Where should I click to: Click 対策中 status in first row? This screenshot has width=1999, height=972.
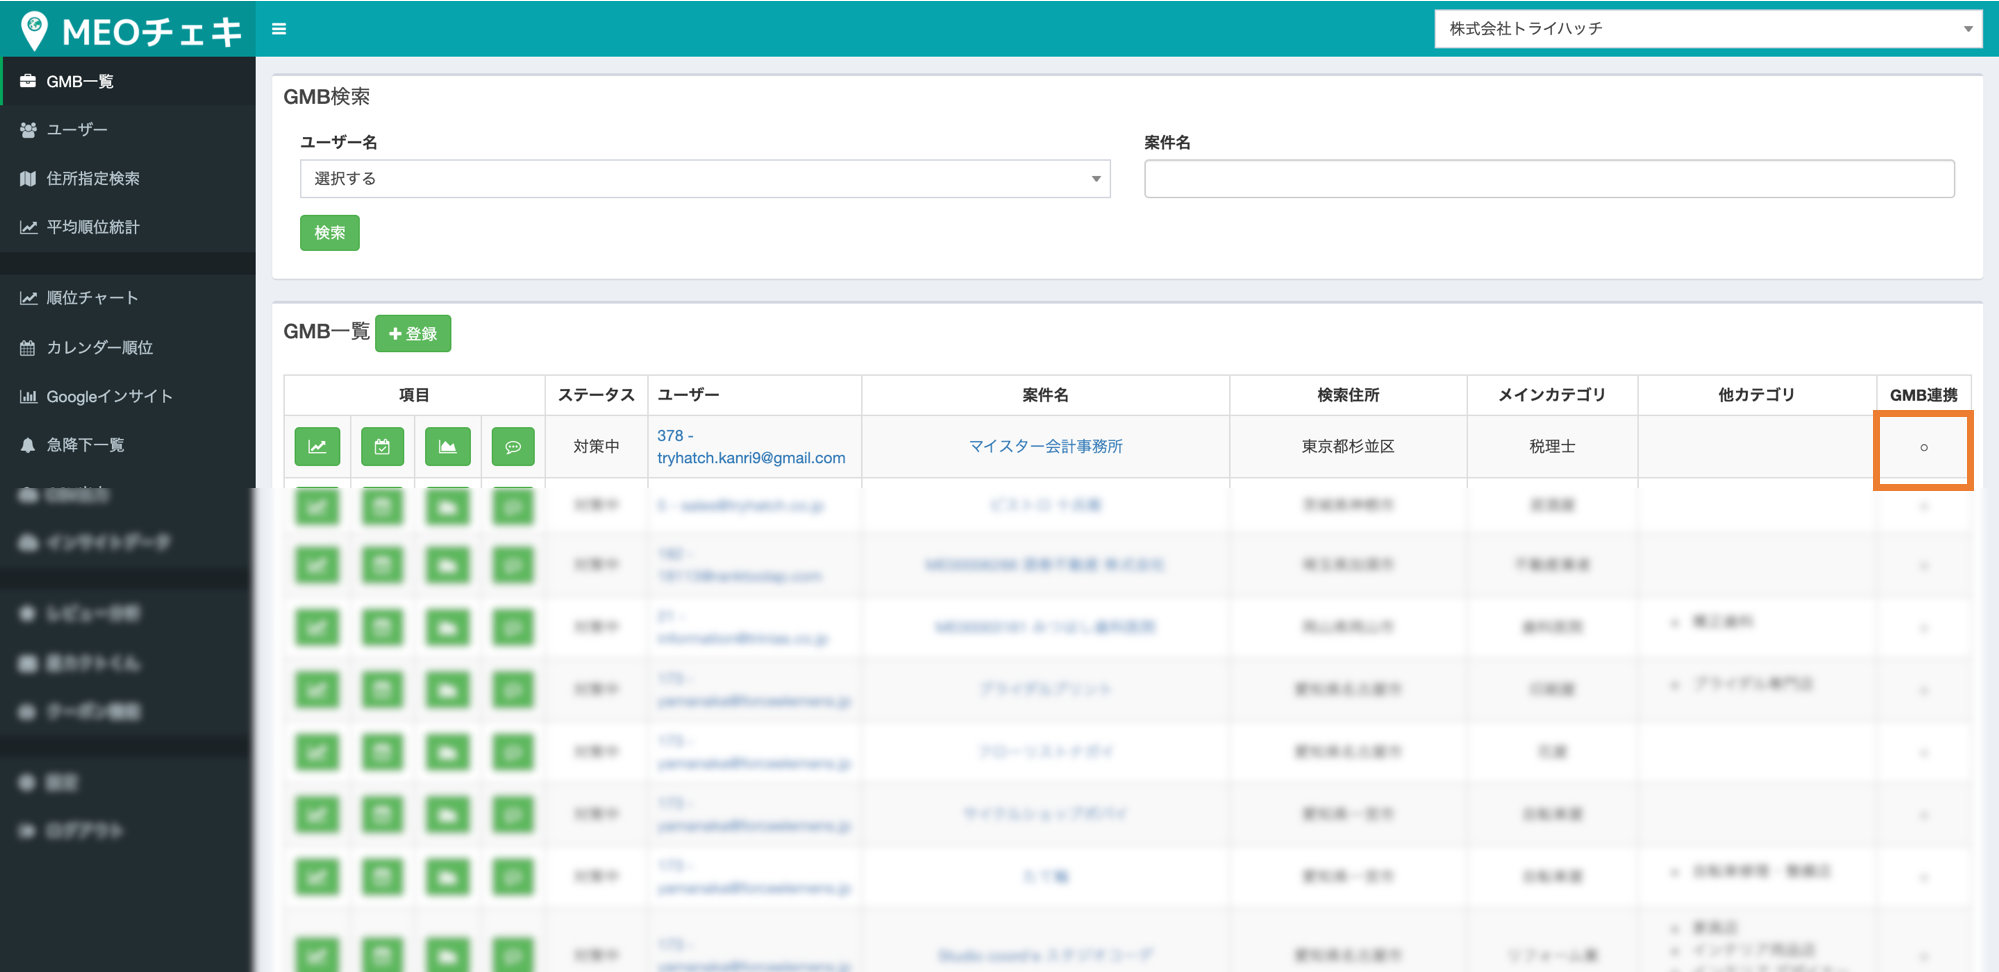(x=596, y=446)
